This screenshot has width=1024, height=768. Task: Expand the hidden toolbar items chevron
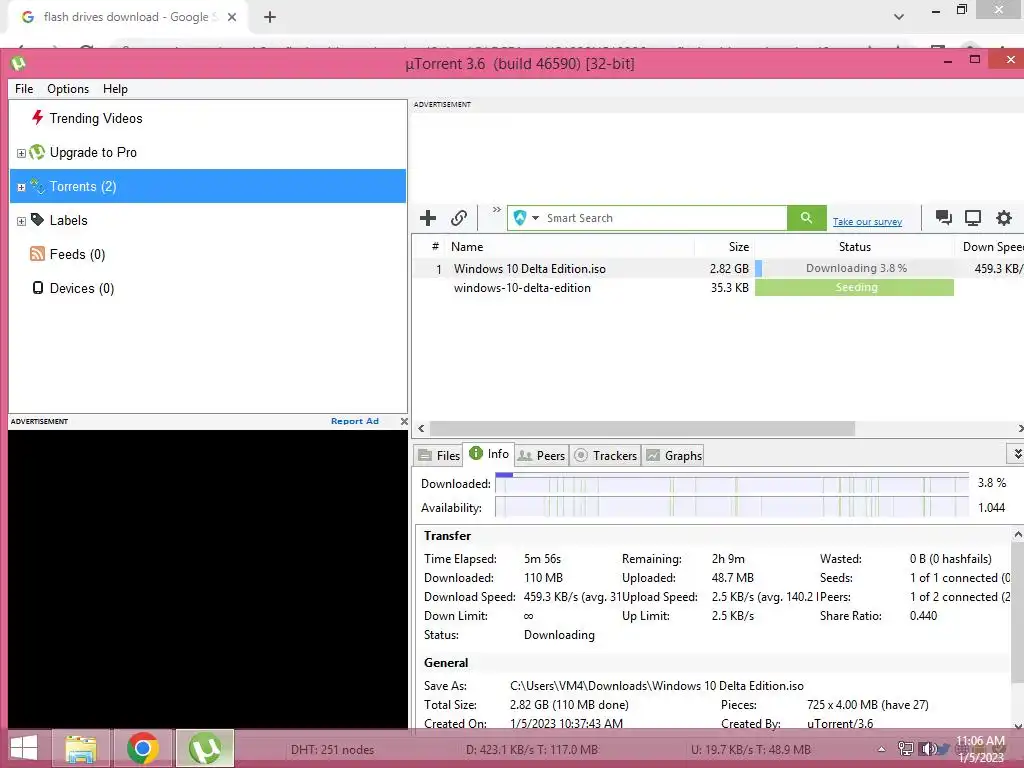[x=497, y=210]
